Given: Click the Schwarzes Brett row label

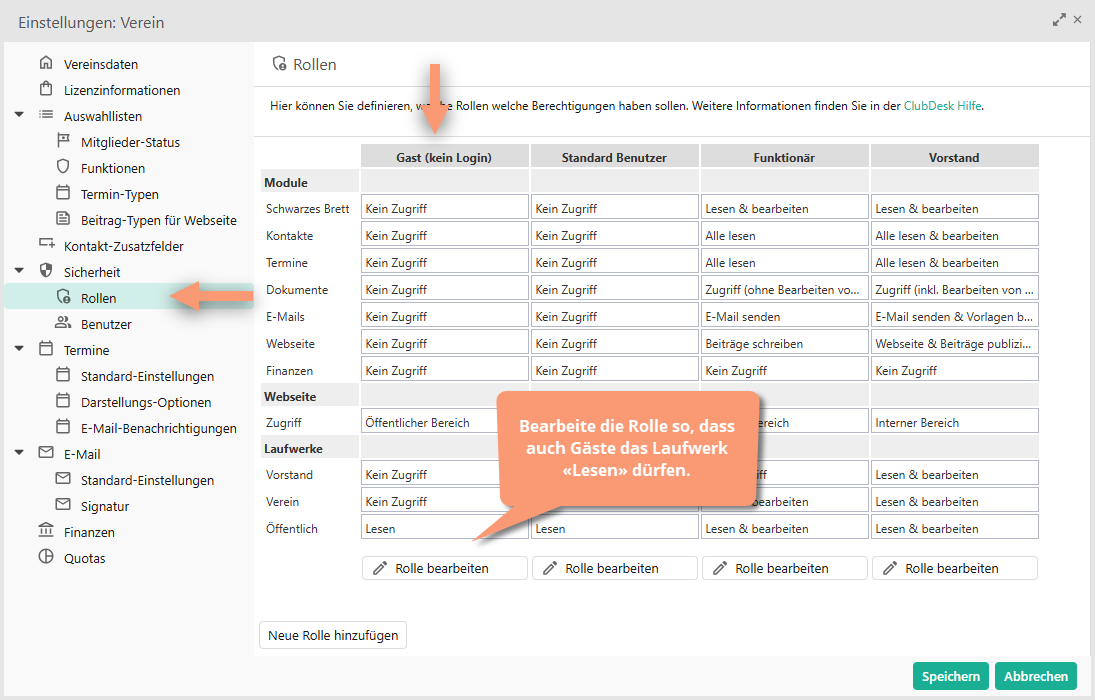Looking at the screenshot, I should tap(307, 208).
